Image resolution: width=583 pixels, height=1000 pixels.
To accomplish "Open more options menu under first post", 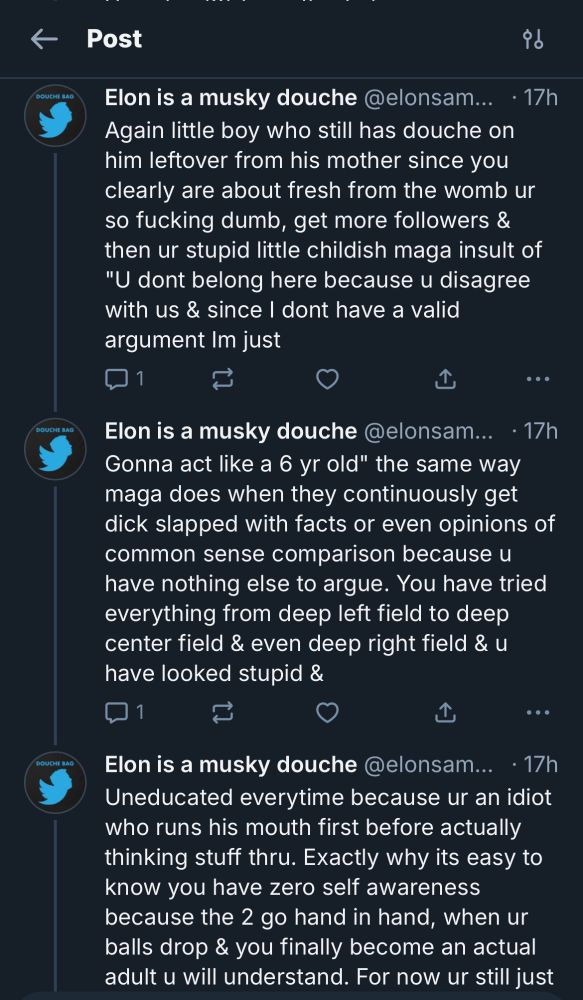I will [x=538, y=379].
